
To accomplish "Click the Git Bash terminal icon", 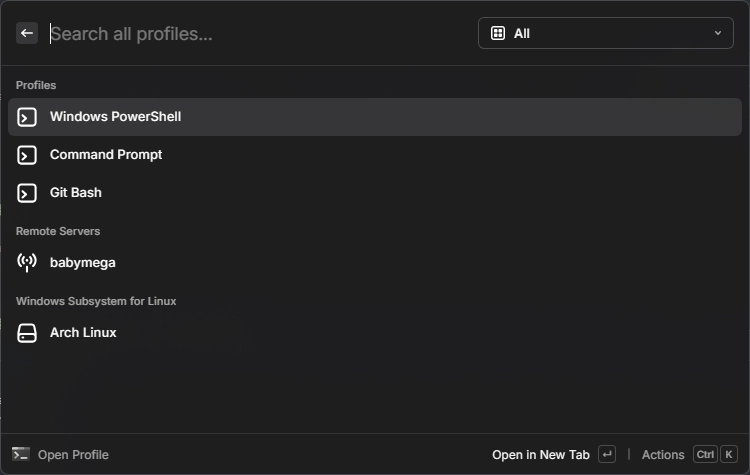I will tap(27, 193).
